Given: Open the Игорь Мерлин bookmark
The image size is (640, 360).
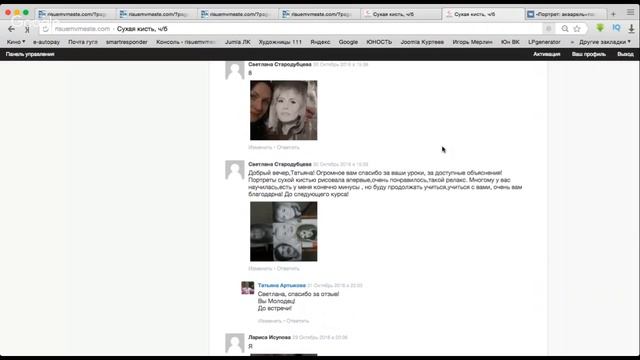Looking at the screenshot, I should click(x=472, y=42).
